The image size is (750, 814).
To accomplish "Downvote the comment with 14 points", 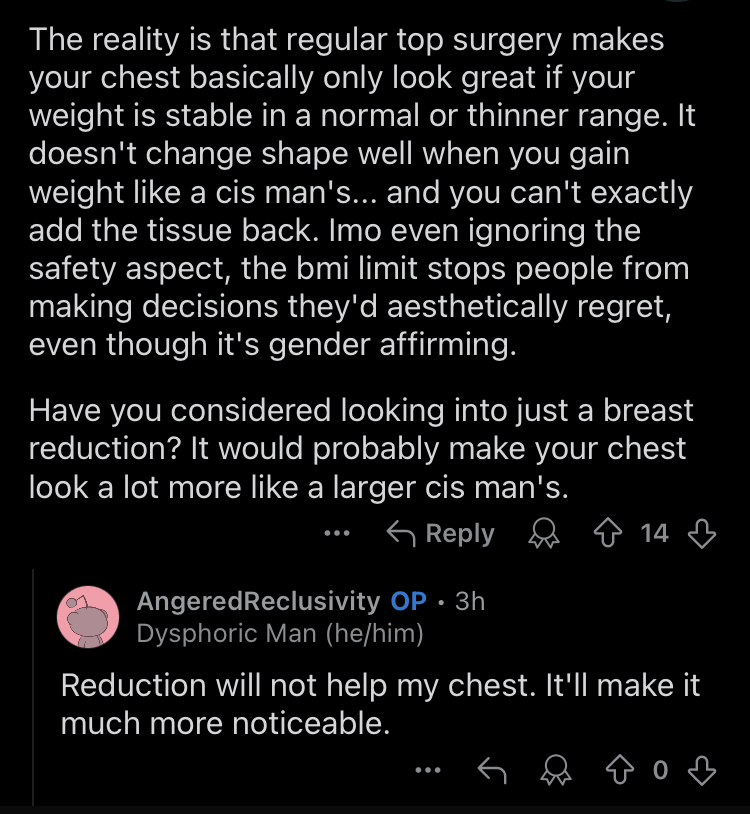I will coord(702,534).
